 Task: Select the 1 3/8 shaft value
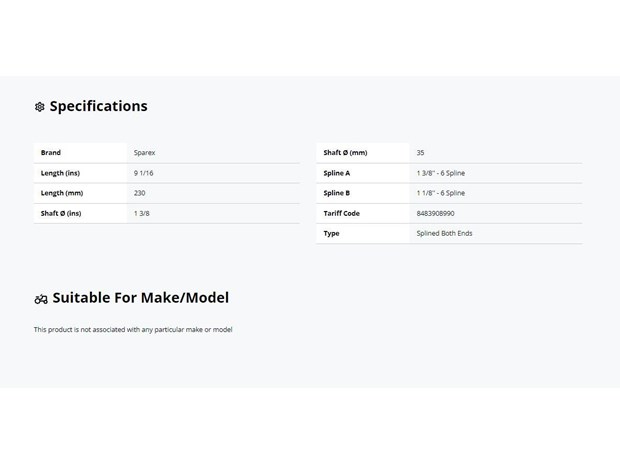142,213
